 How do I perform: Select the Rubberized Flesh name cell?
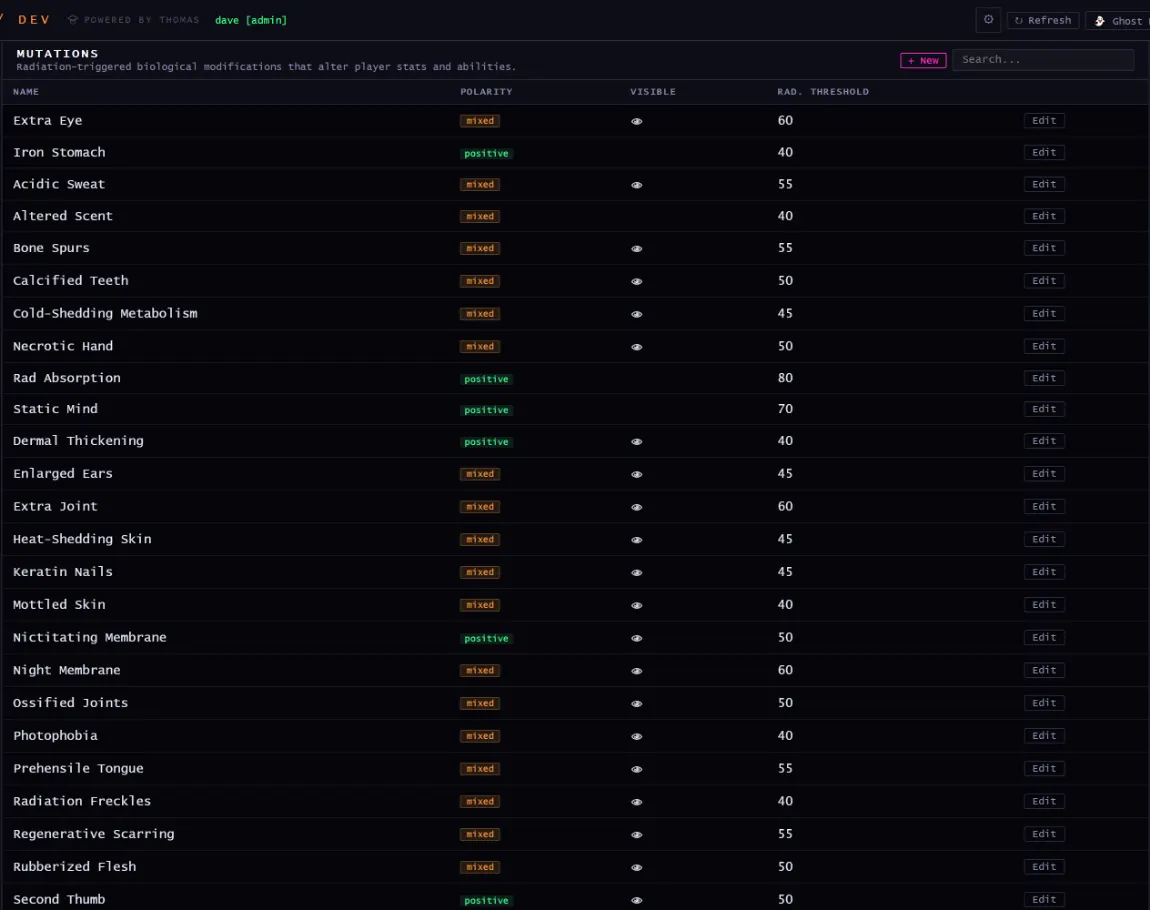click(75, 866)
